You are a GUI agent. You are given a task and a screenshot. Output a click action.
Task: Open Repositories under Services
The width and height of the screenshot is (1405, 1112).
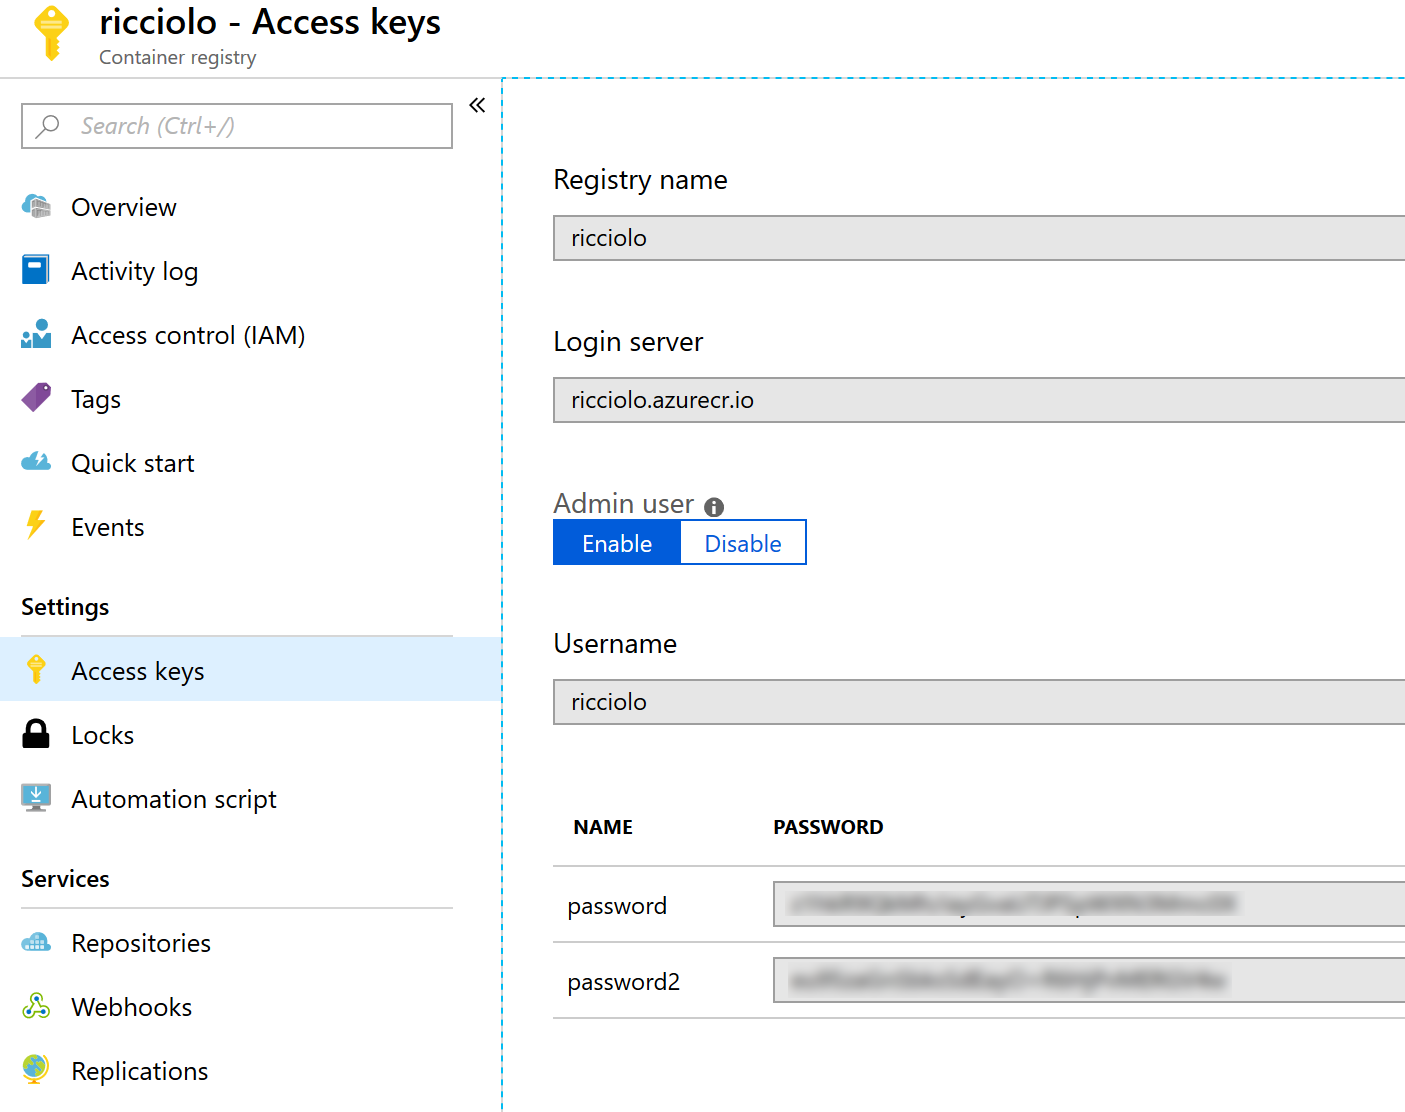pyautogui.click(x=141, y=943)
